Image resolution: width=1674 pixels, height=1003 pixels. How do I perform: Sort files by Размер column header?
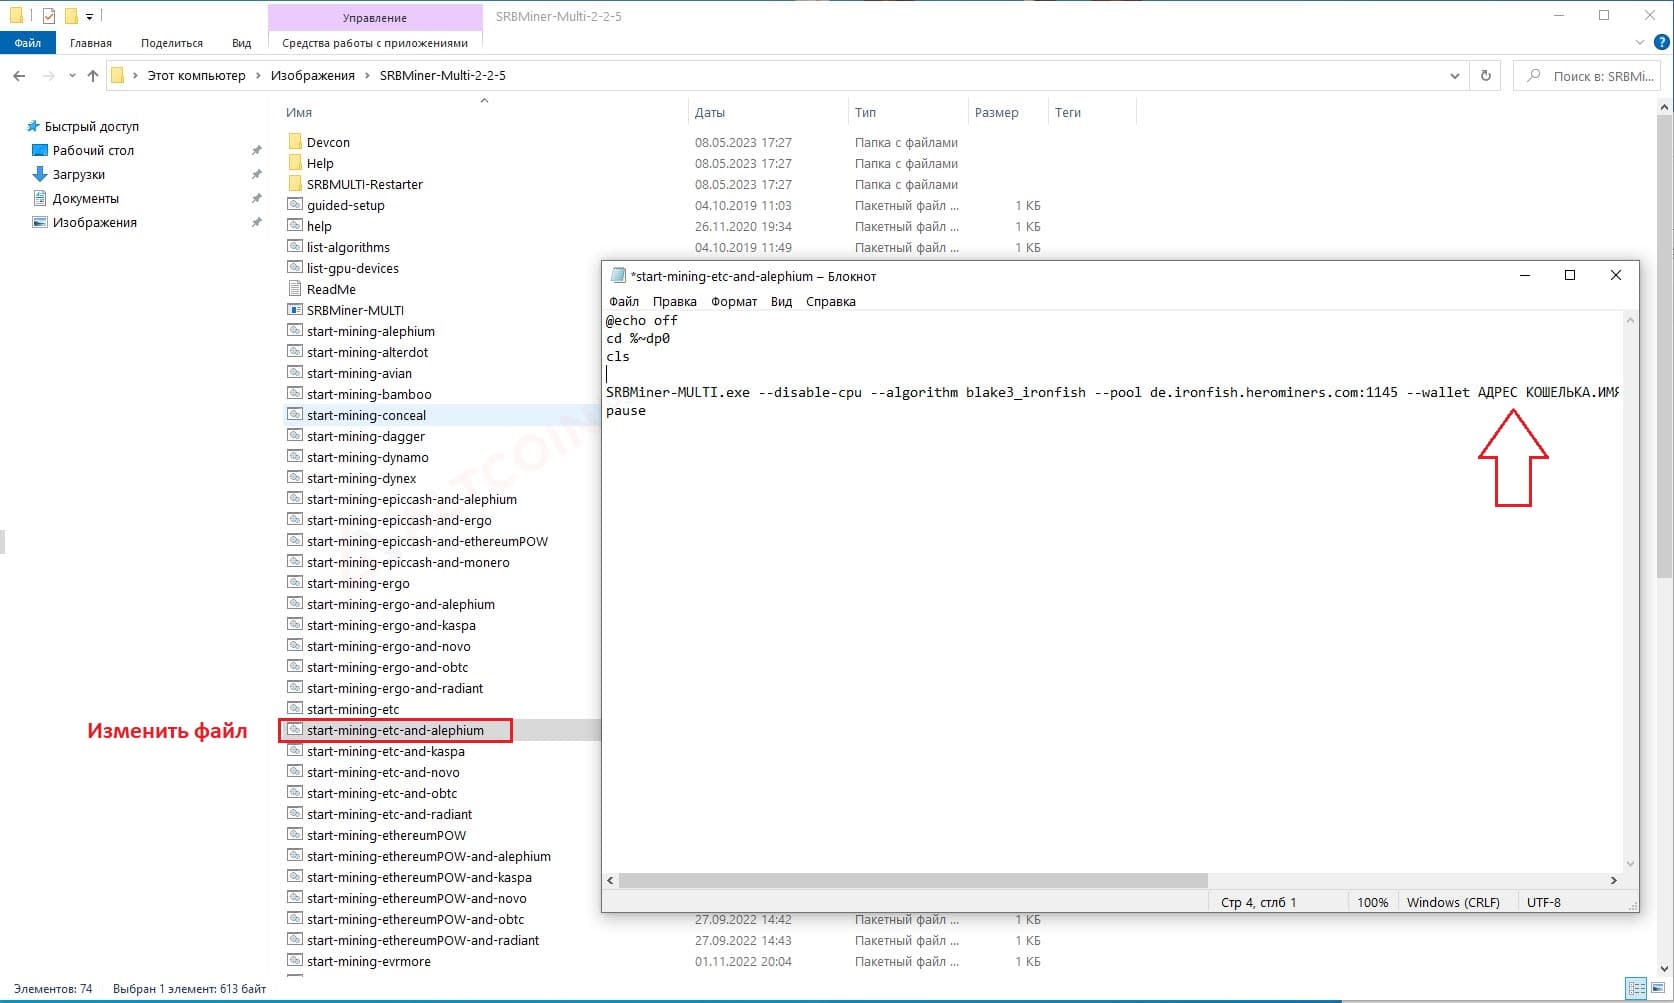997,112
